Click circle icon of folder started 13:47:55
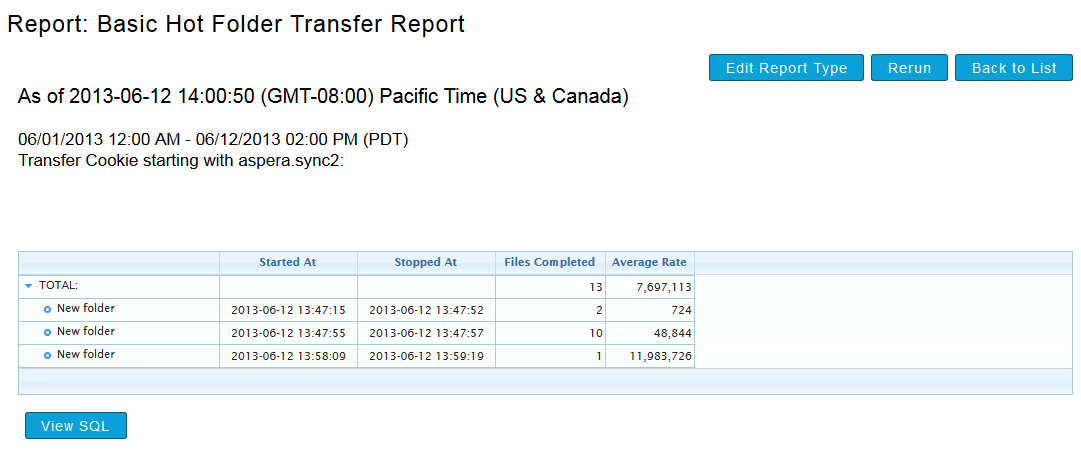The image size is (1081, 454). [x=47, y=332]
